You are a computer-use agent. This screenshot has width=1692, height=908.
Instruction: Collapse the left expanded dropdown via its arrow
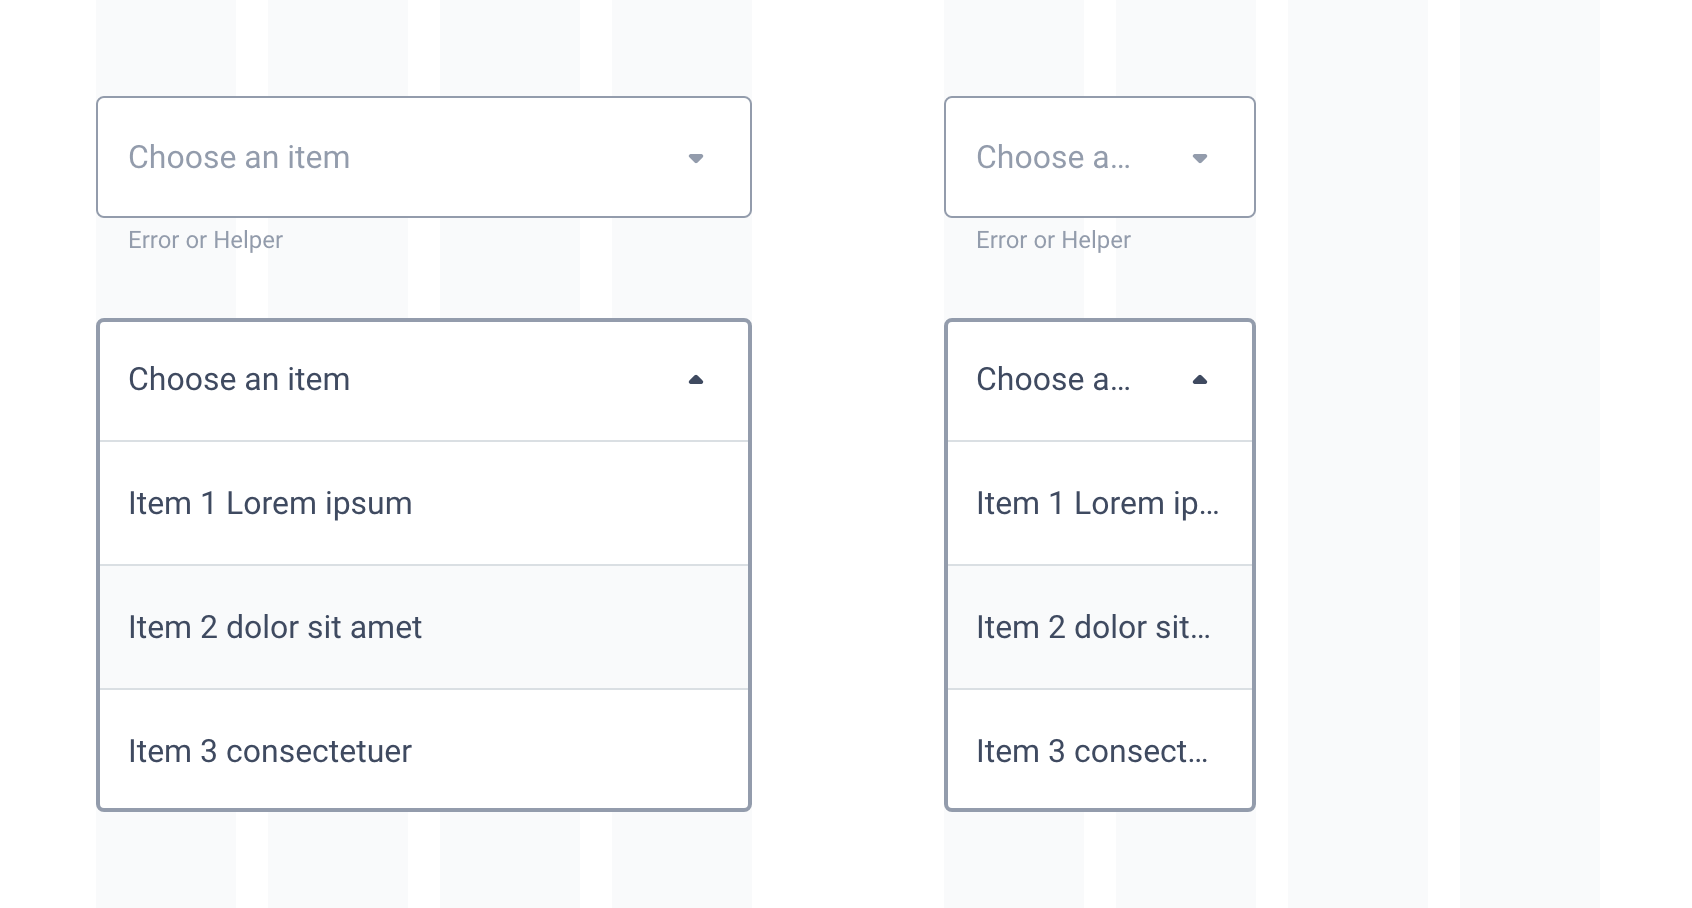697,380
